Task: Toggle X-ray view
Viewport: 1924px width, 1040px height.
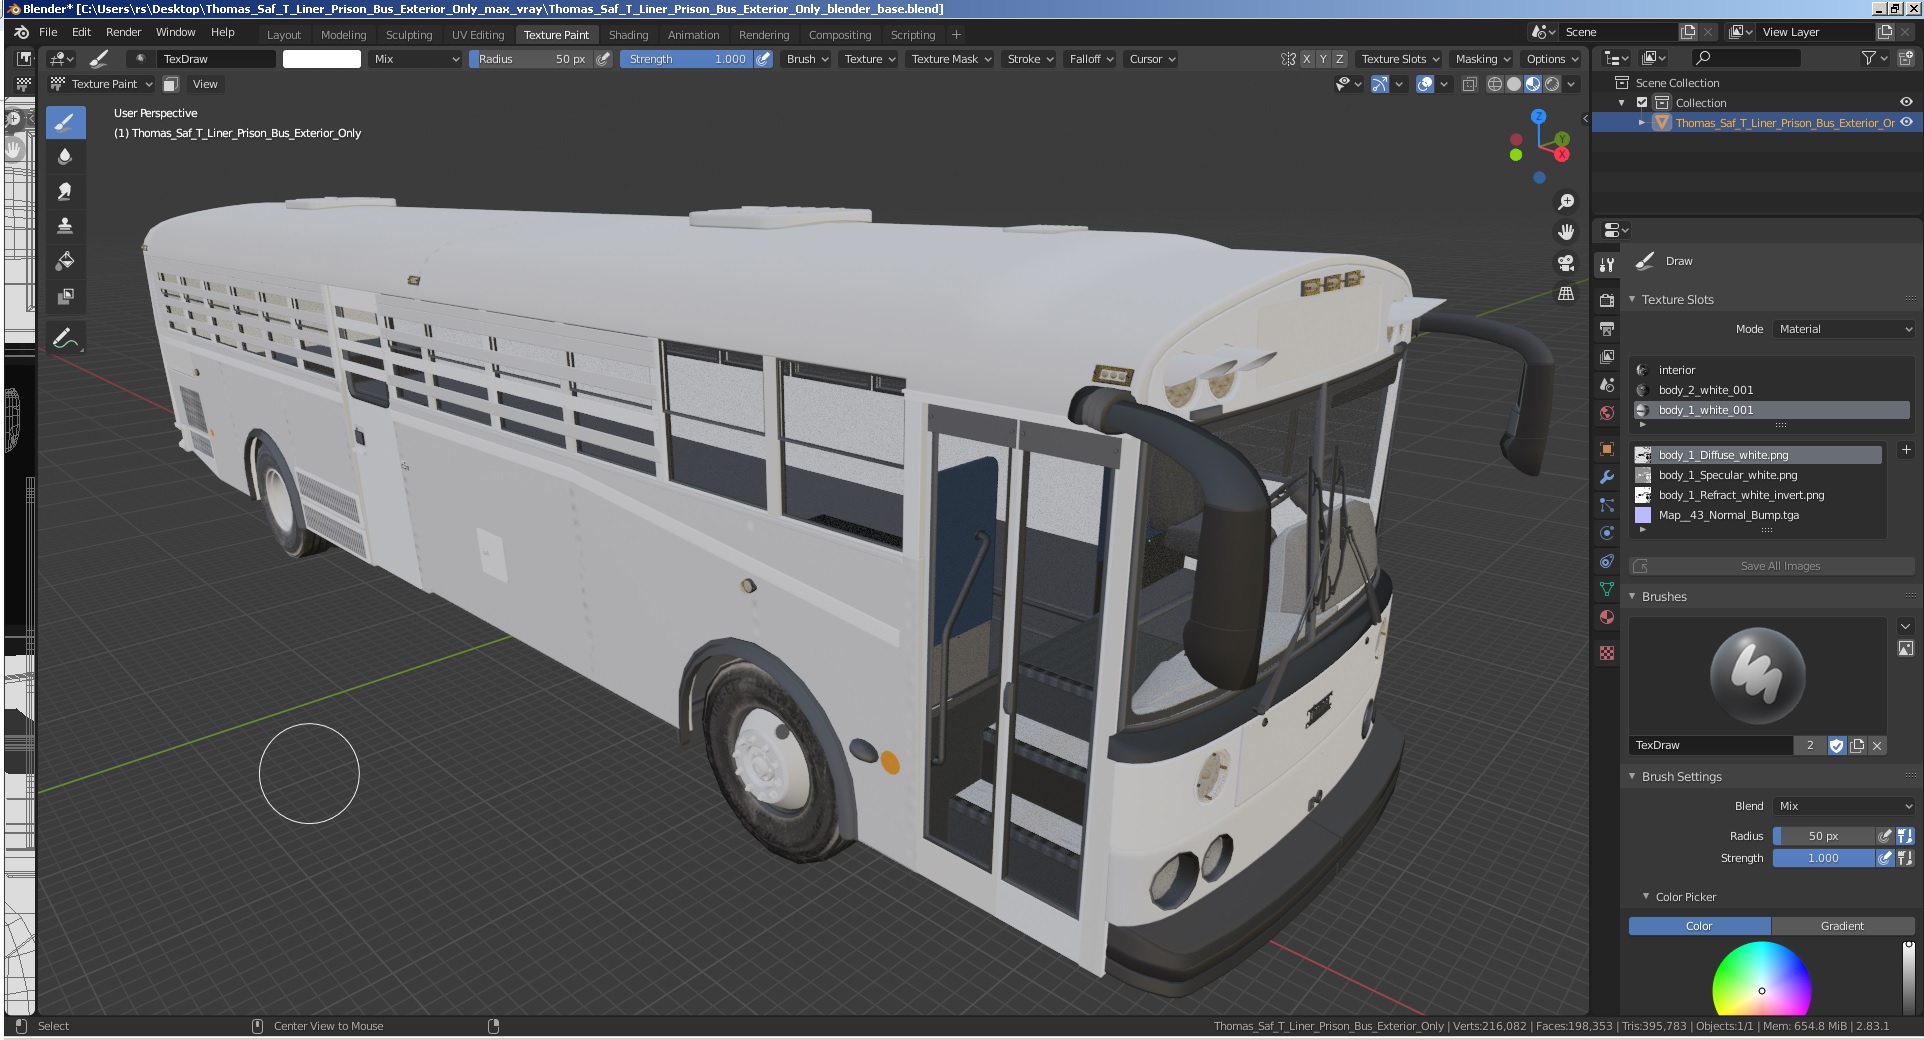Action: pos(1470,84)
